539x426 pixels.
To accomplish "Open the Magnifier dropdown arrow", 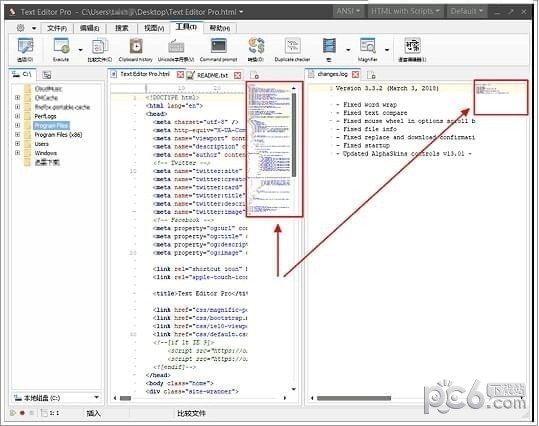I will 387,50.
